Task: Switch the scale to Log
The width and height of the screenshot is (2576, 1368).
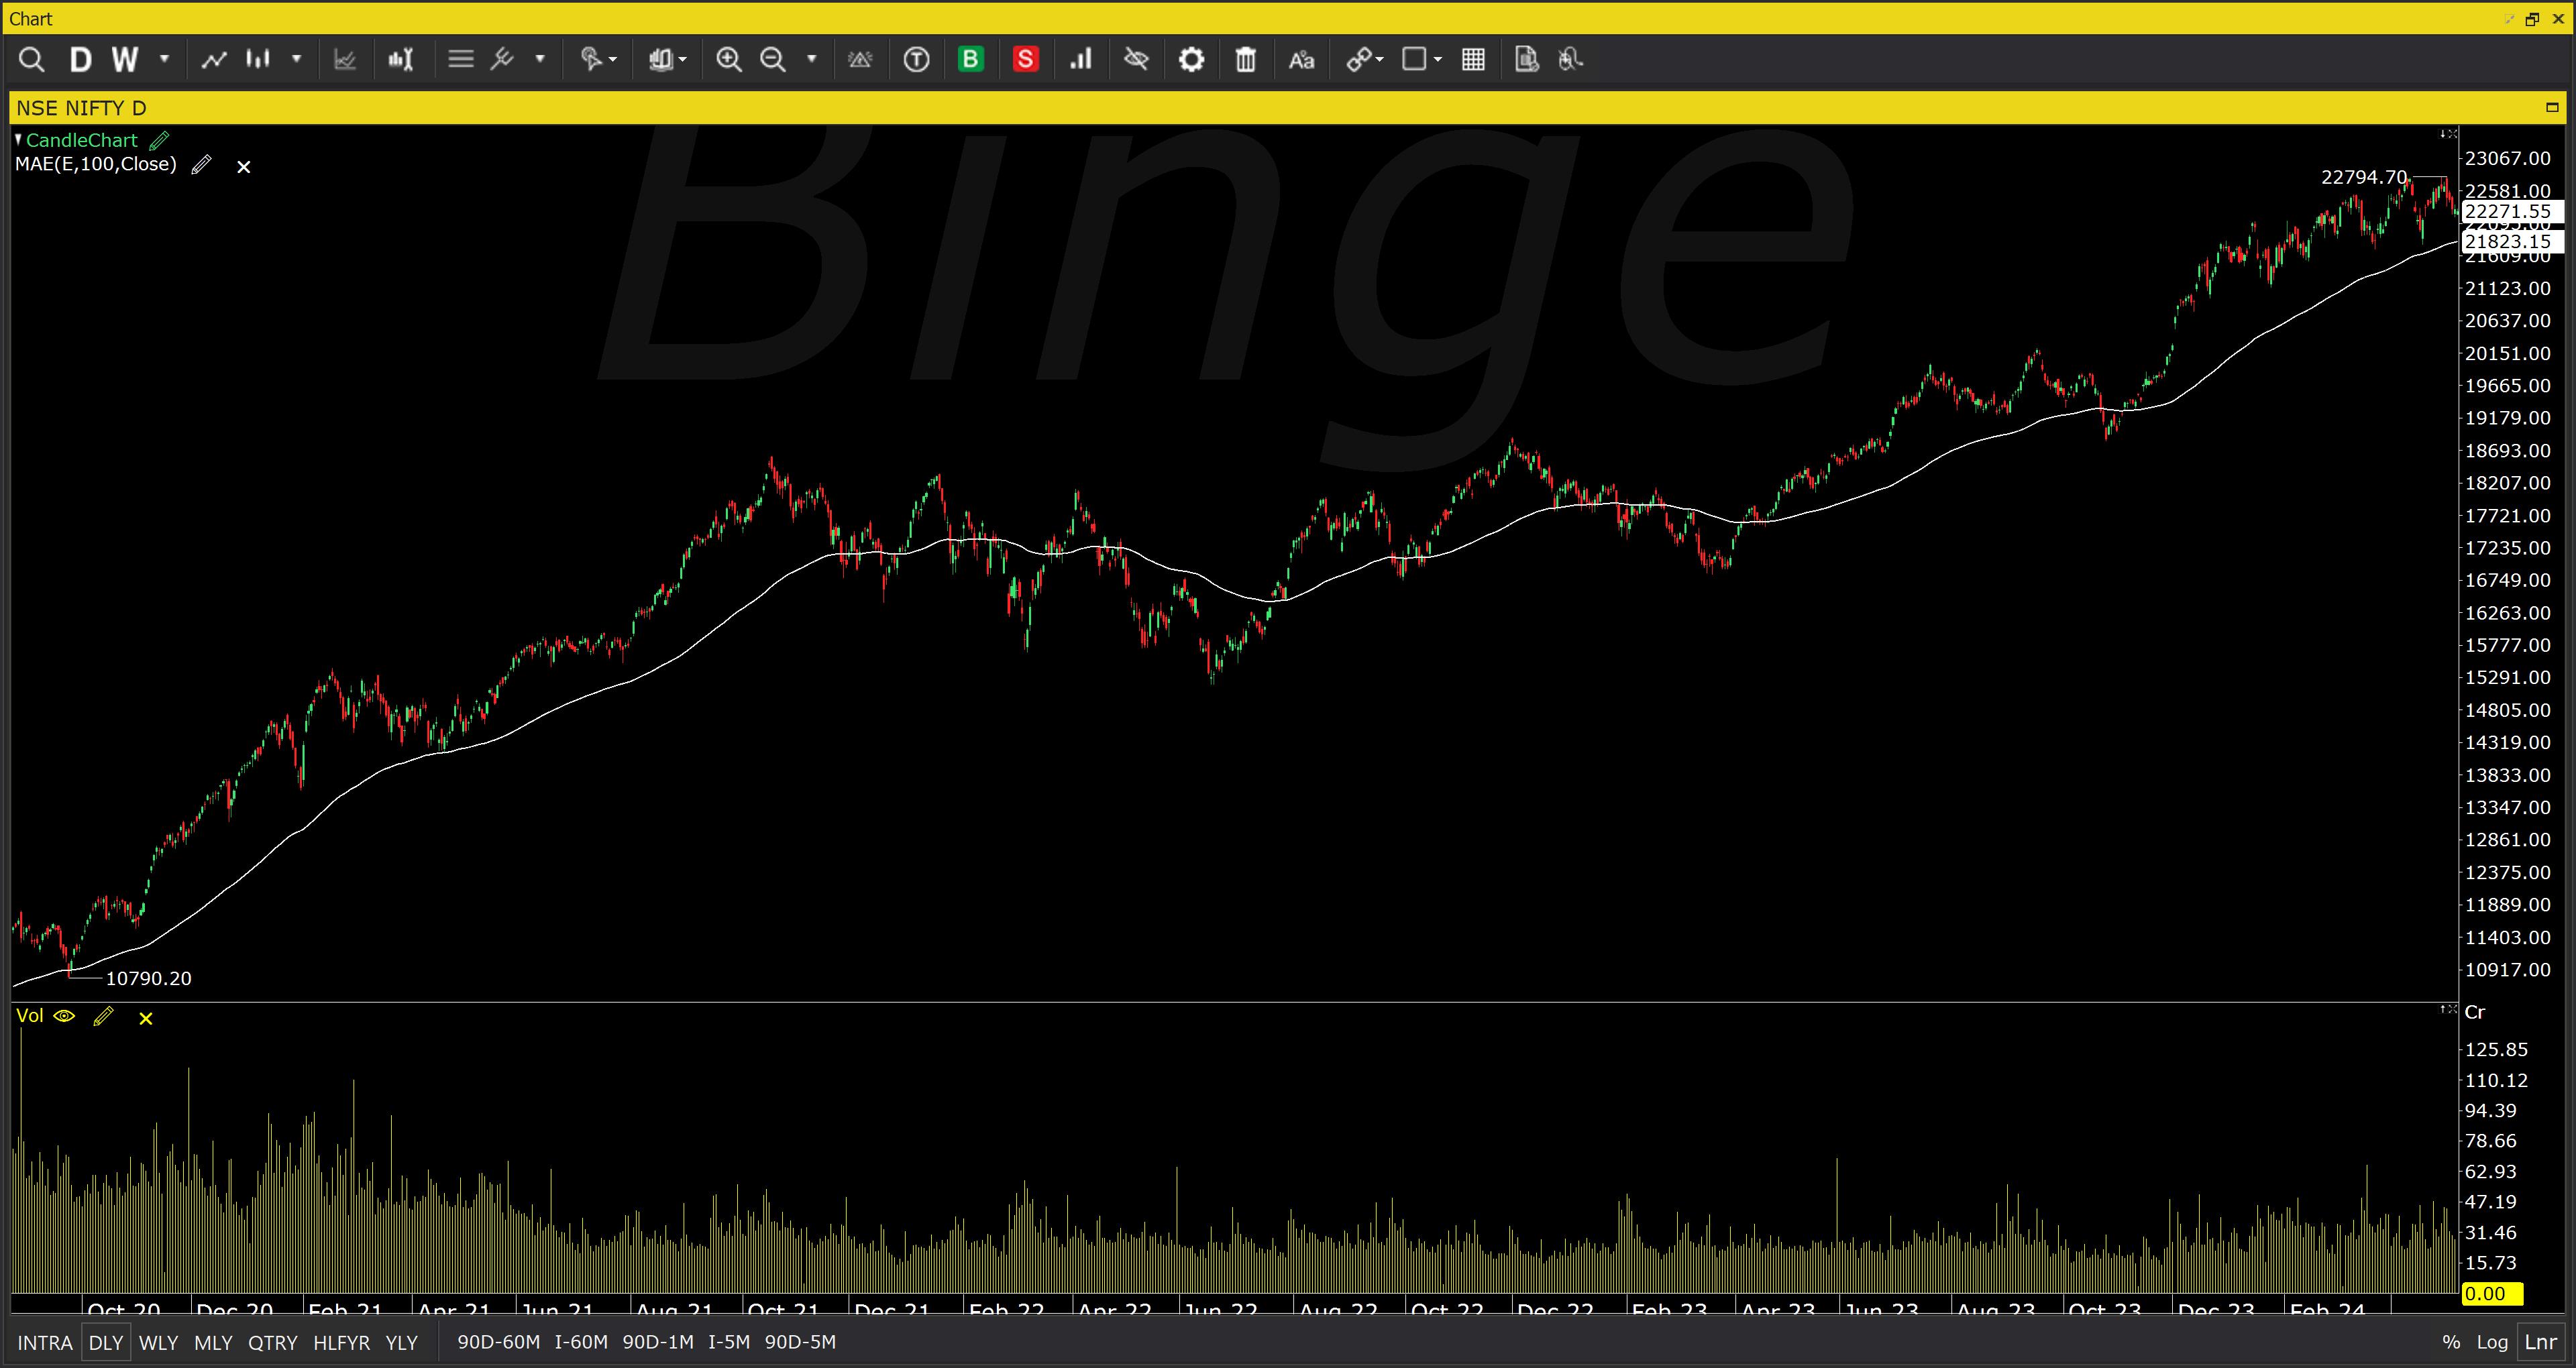Action: (2492, 1342)
